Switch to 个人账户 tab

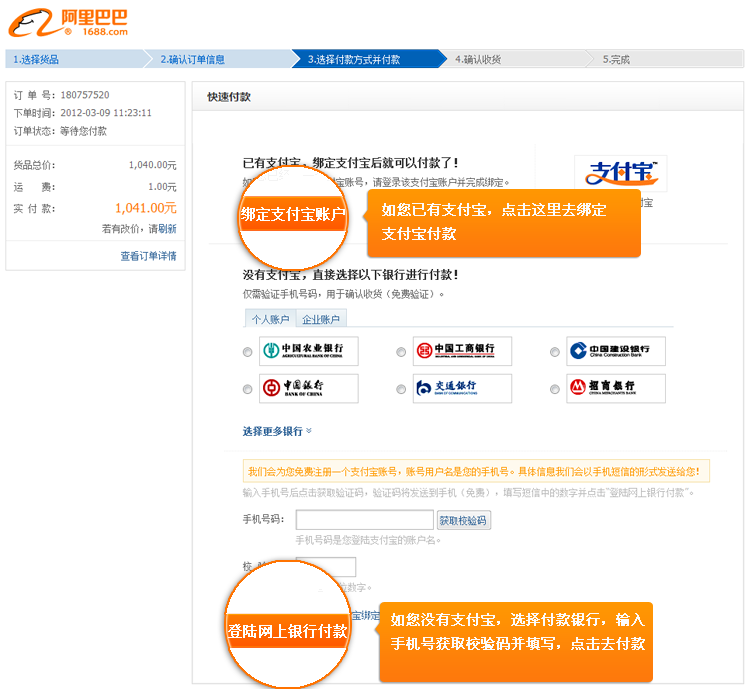tap(270, 319)
